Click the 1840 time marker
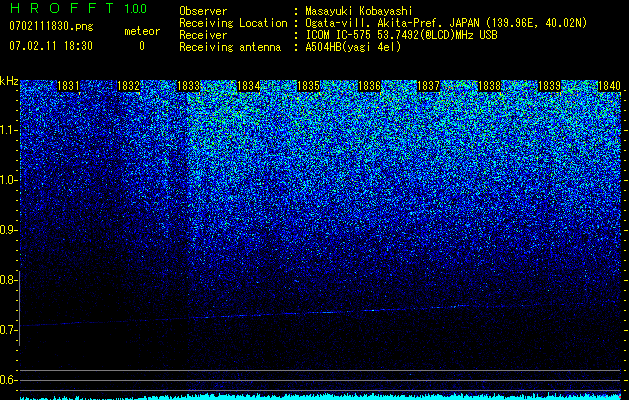Viewport: 629px width, 400px height. click(x=609, y=86)
